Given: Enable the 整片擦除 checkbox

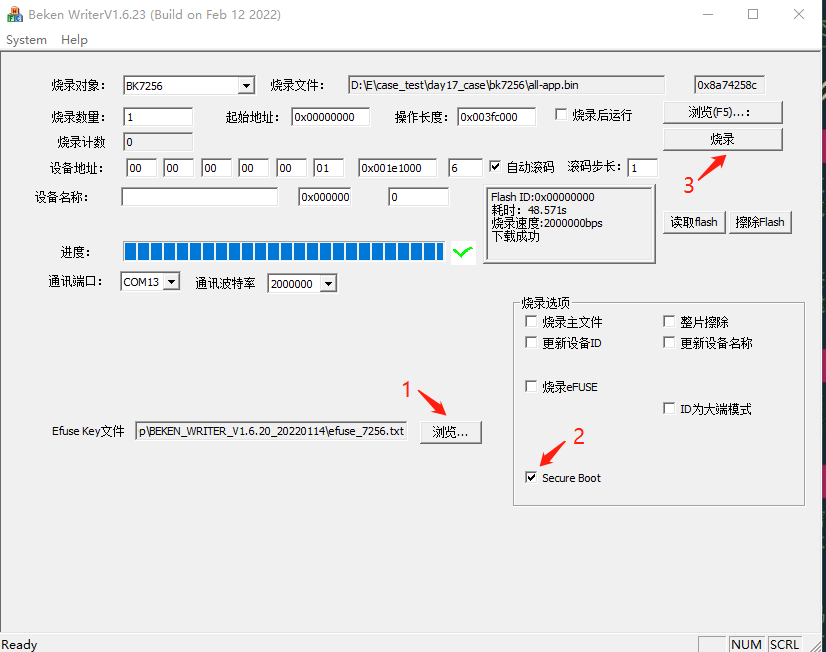Looking at the screenshot, I should [x=670, y=322].
